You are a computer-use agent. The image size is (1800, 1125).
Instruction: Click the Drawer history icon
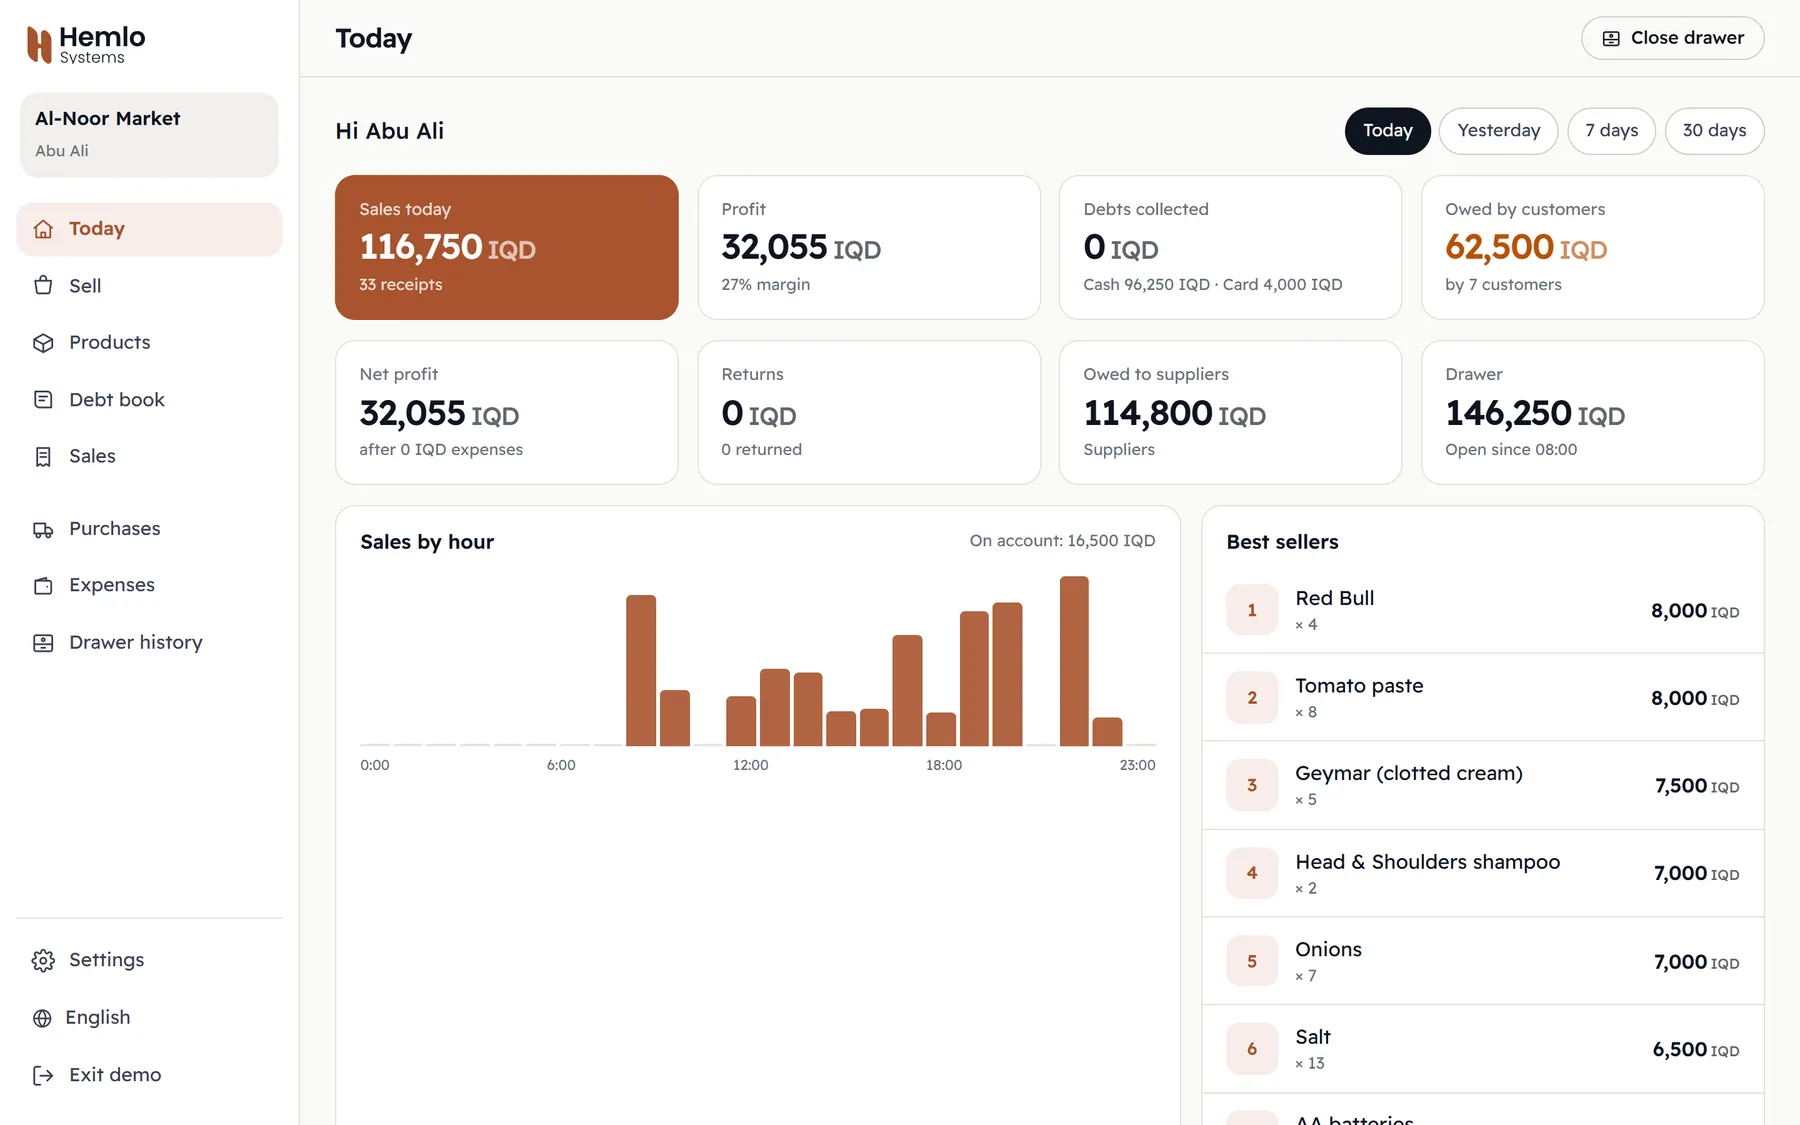tap(43, 643)
